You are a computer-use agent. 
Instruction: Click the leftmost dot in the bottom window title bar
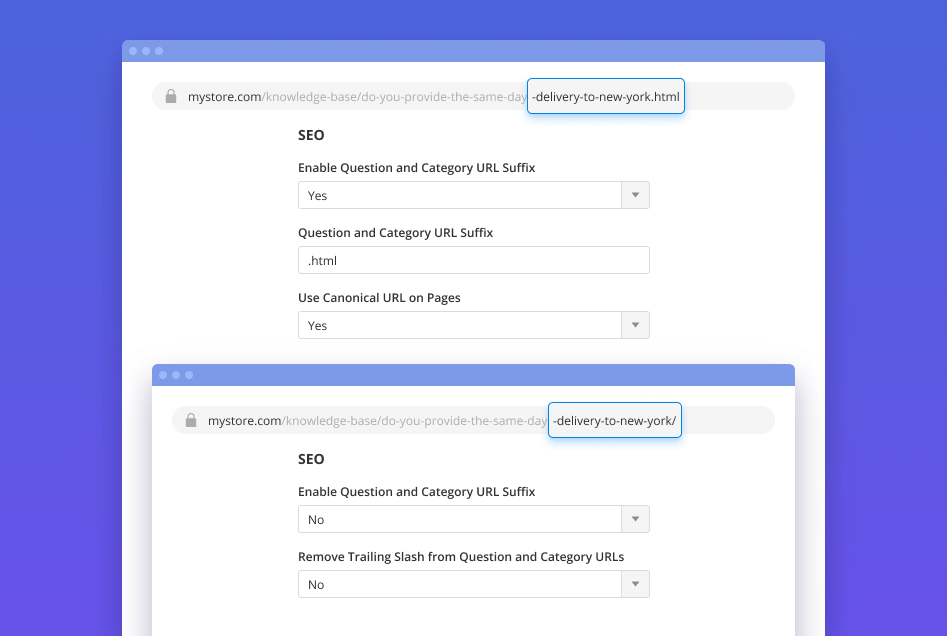tap(163, 375)
